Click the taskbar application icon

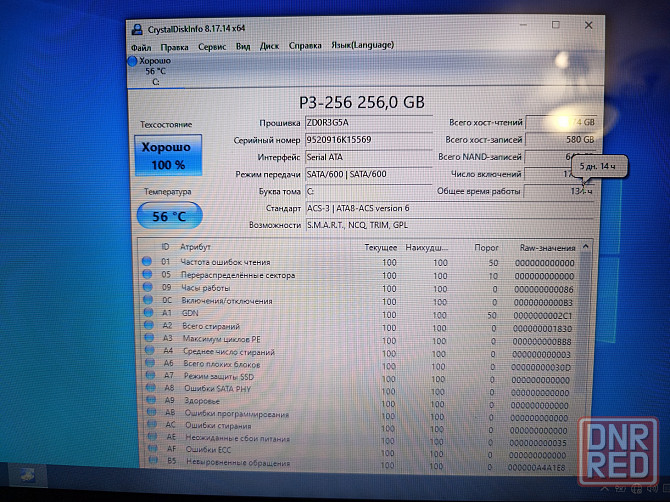[27, 475]
